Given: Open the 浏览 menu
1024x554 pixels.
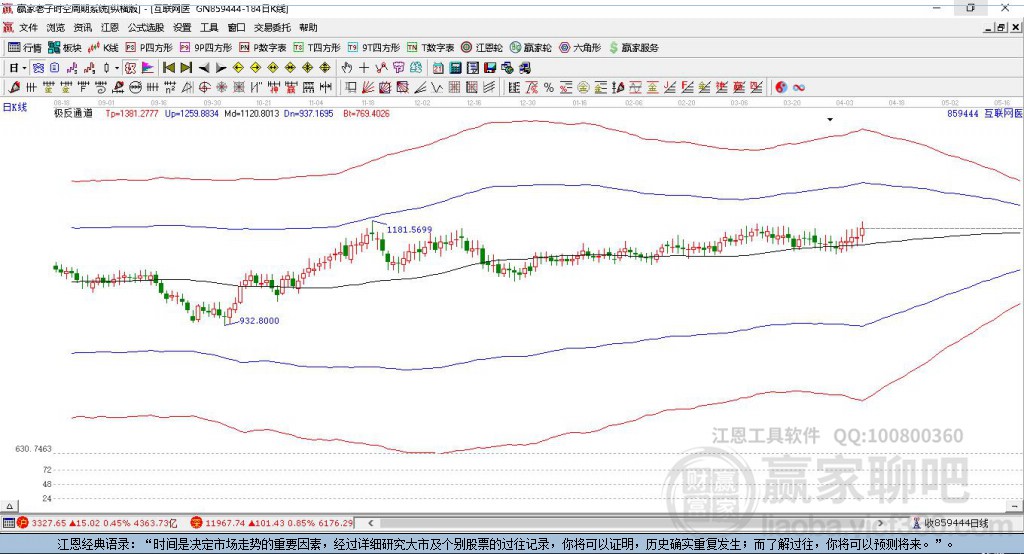Looking at the screenshot, I should point(56,27).
